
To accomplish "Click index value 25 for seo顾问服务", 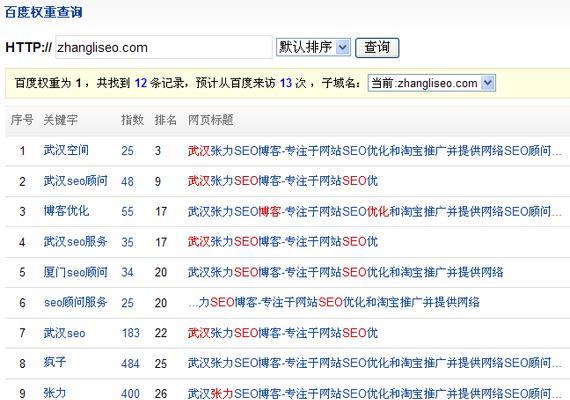I will point(128,303).
